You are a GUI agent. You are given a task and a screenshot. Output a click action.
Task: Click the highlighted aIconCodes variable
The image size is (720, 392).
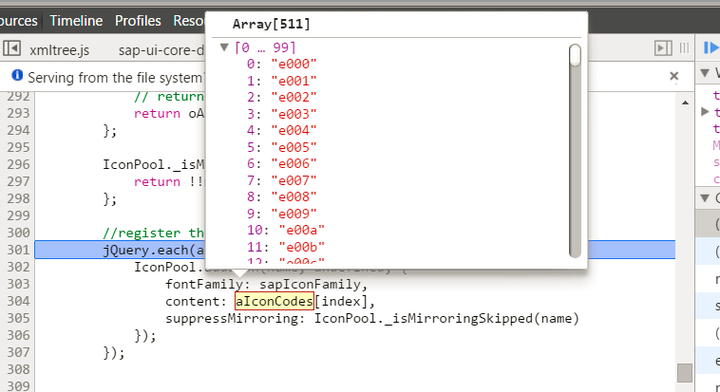274,301
